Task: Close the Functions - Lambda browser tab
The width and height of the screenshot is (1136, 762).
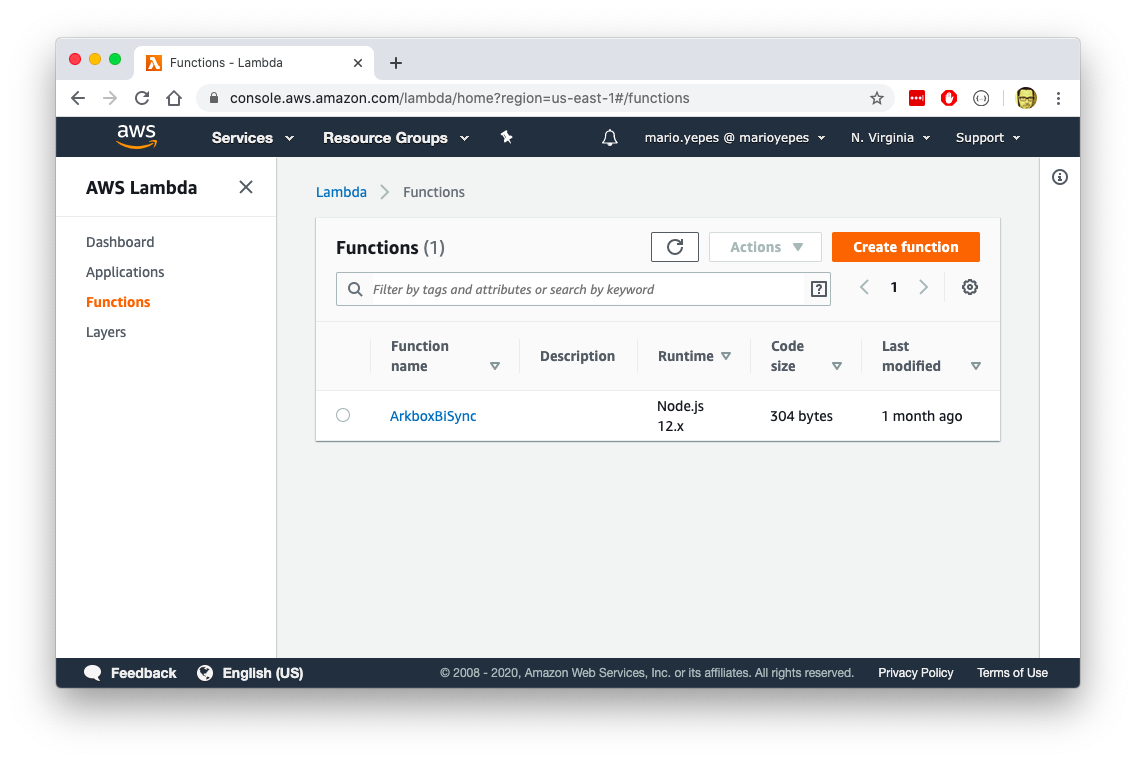Action: tap(358, 63)
